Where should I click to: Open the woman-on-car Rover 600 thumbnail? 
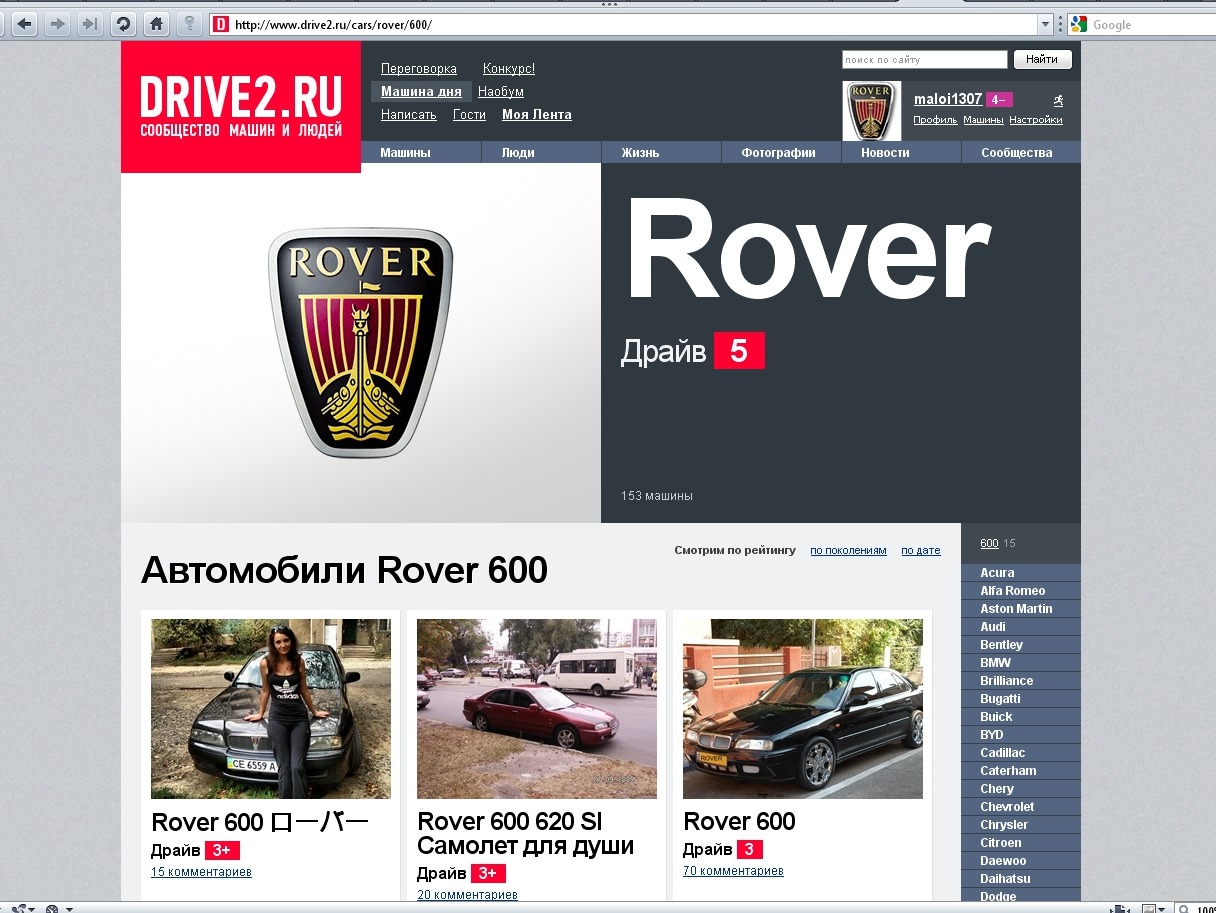coord(271,709)
